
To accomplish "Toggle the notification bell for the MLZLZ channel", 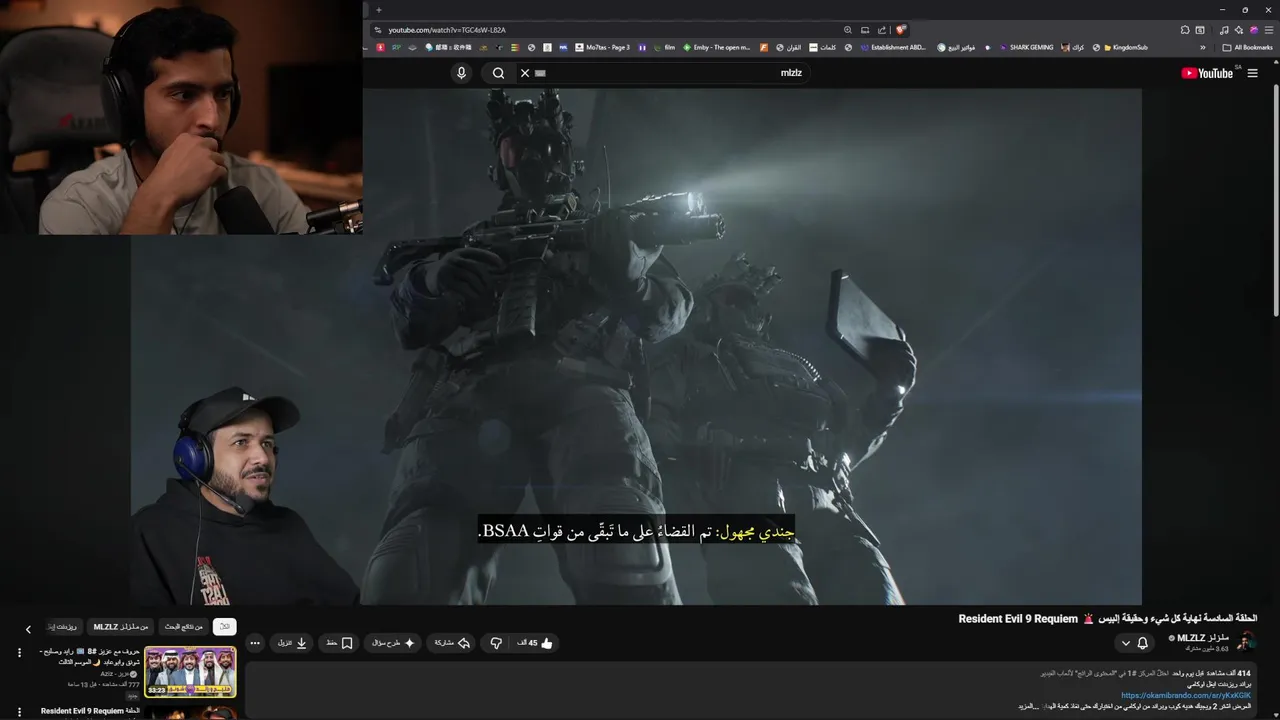I will [x=1143, y=643].
